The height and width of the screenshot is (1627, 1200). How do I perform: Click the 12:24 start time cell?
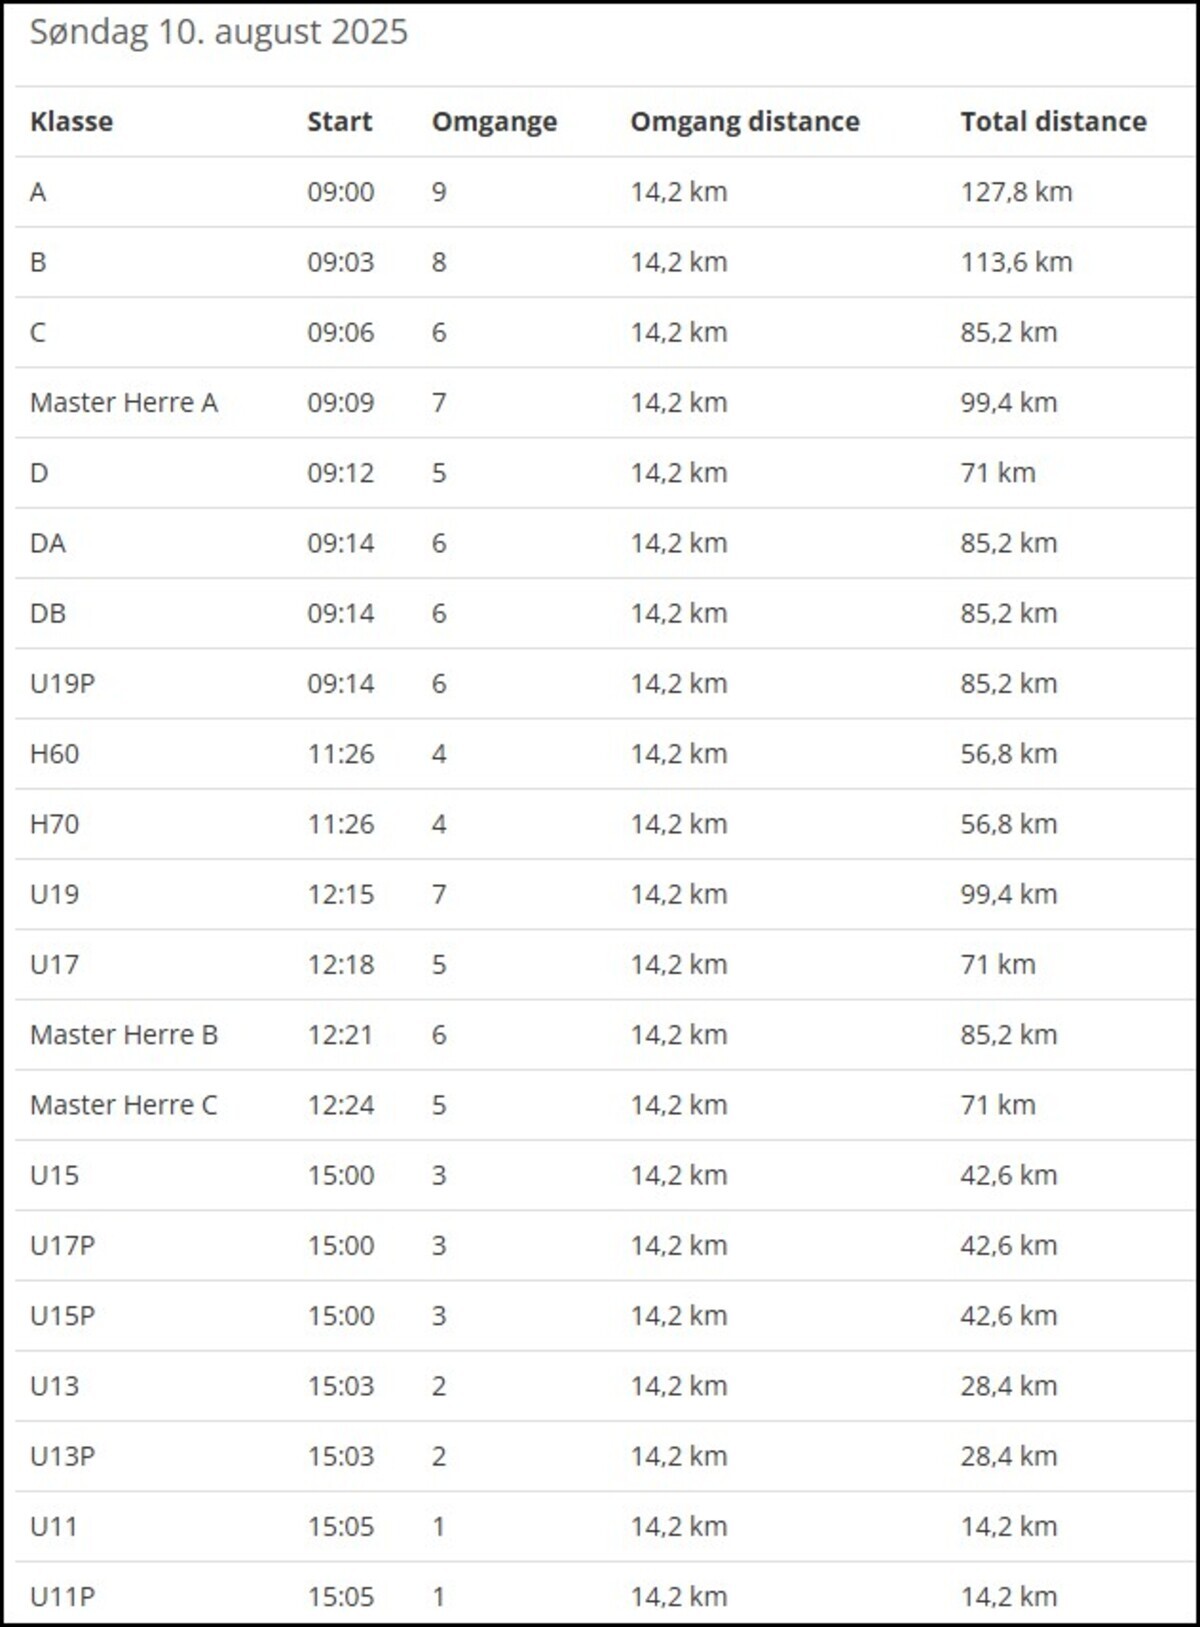[340, 1105]
